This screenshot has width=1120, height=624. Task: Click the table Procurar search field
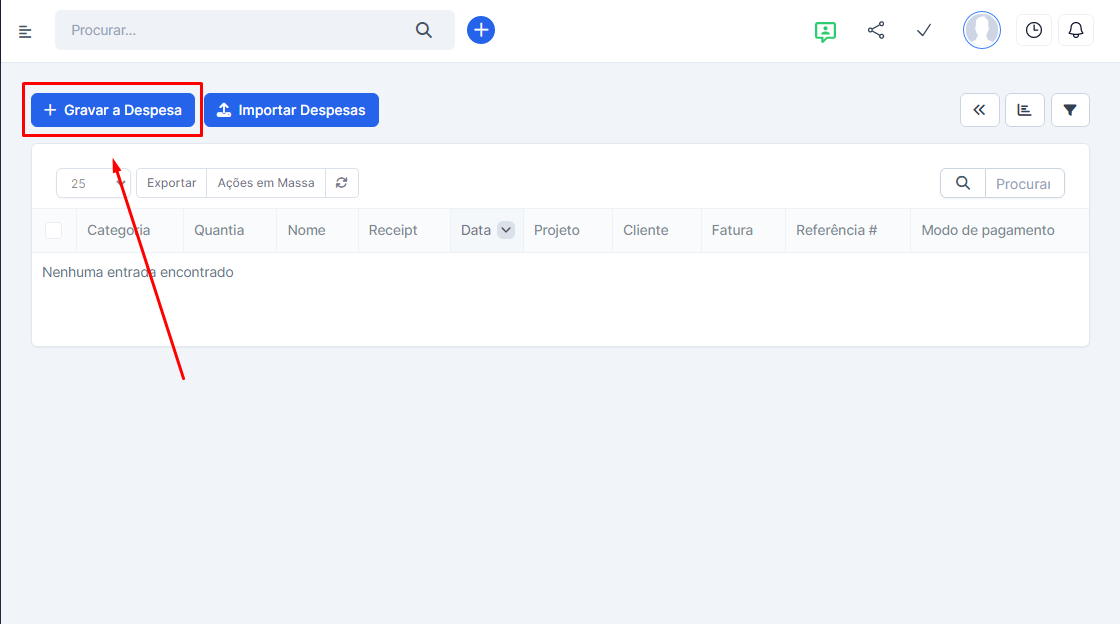pos(1024,184)
